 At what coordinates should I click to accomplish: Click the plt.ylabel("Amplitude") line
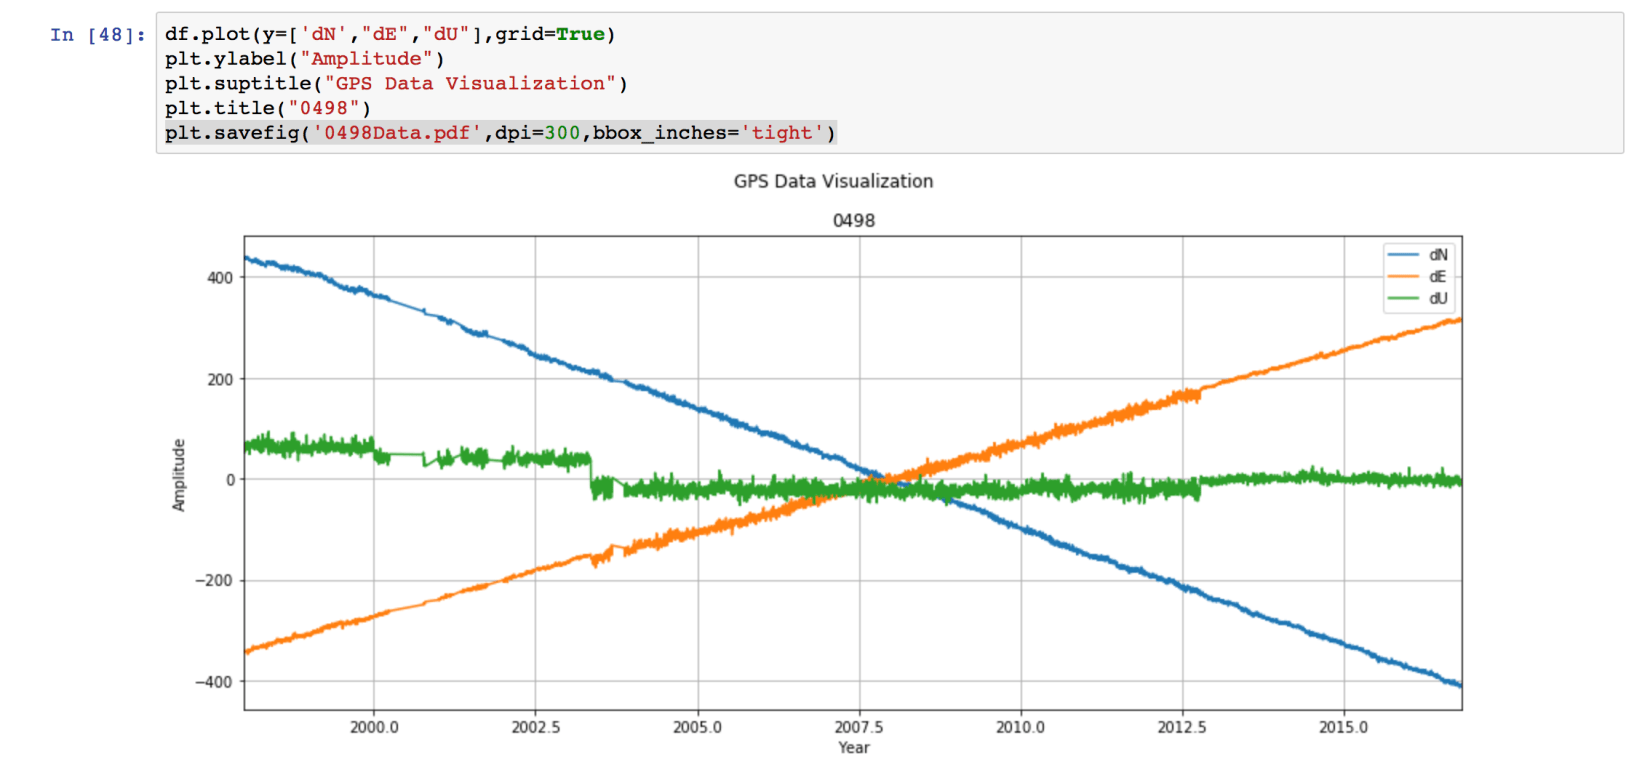305,59
